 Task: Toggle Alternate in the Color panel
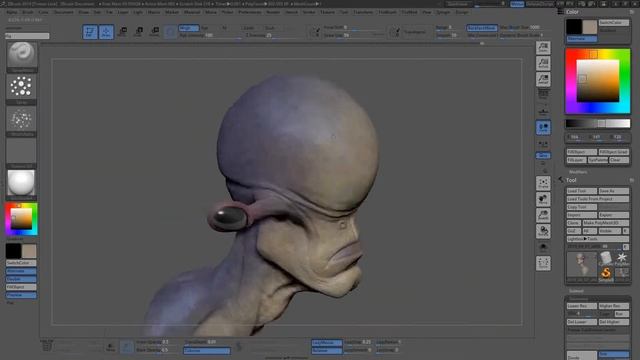point(582,39)
